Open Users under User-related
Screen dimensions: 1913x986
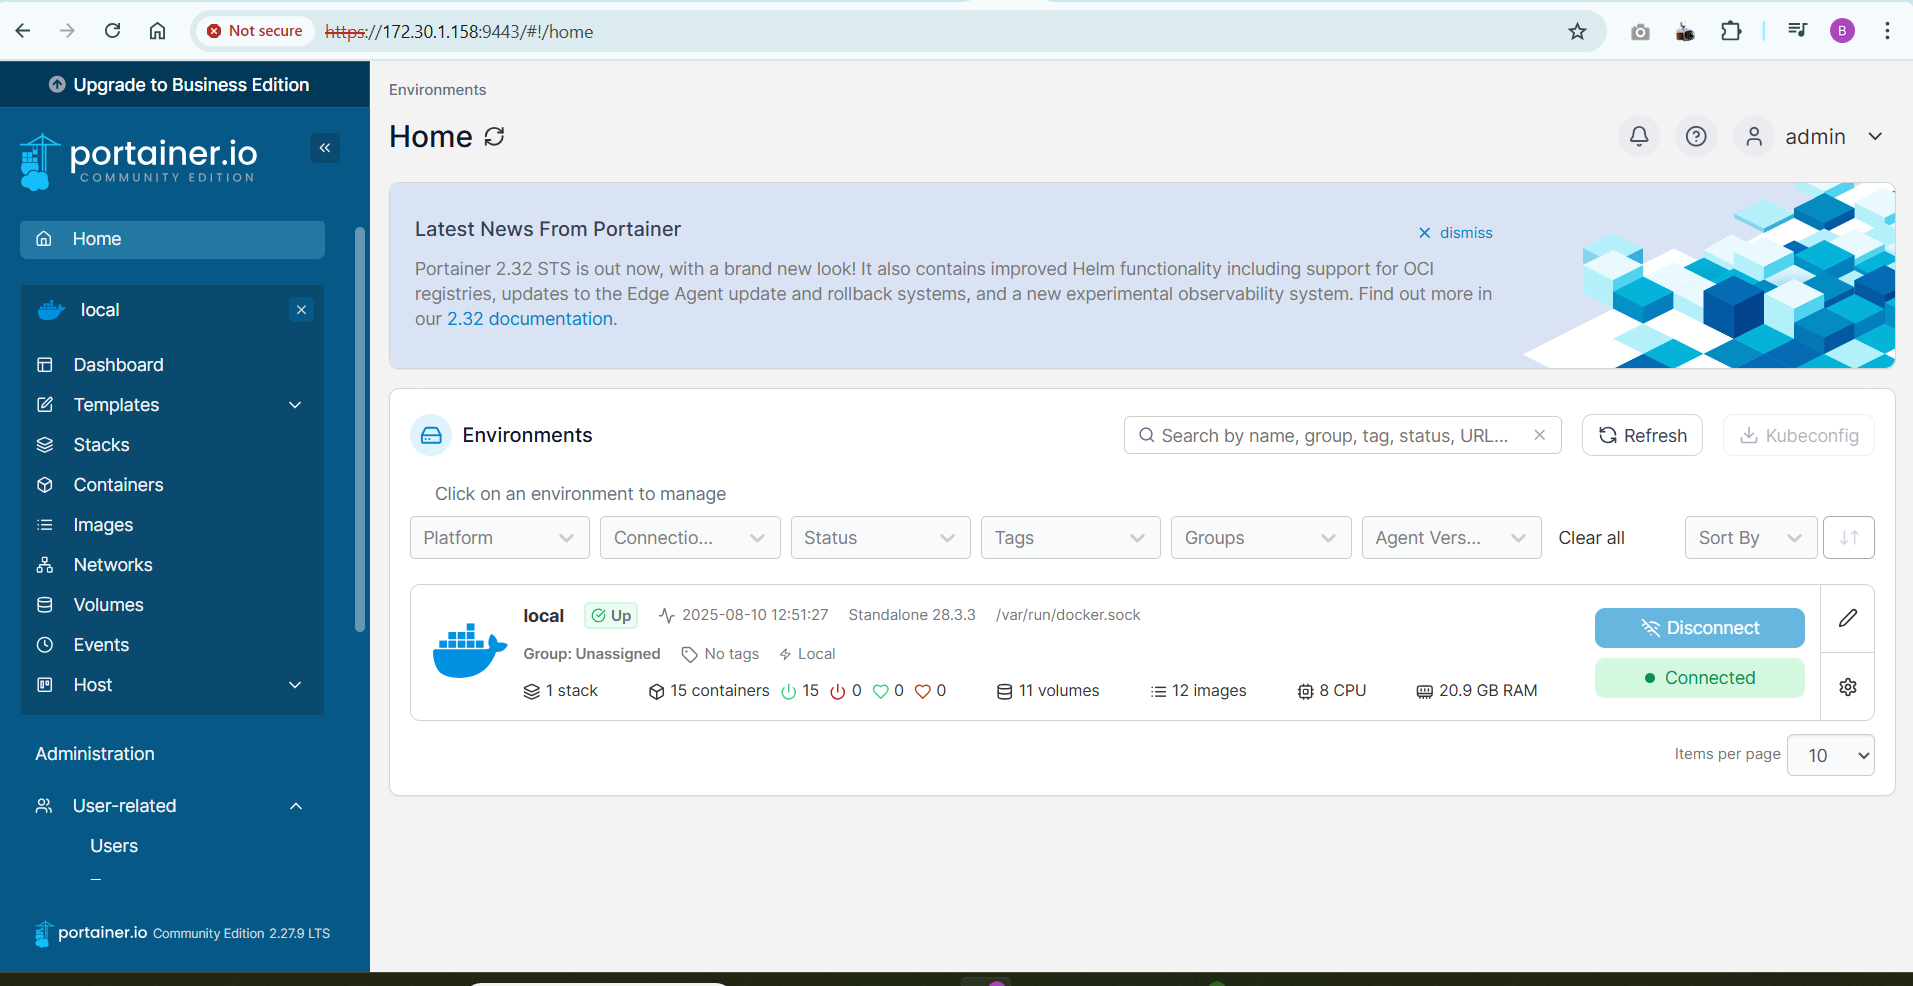[x=114, y=846]
